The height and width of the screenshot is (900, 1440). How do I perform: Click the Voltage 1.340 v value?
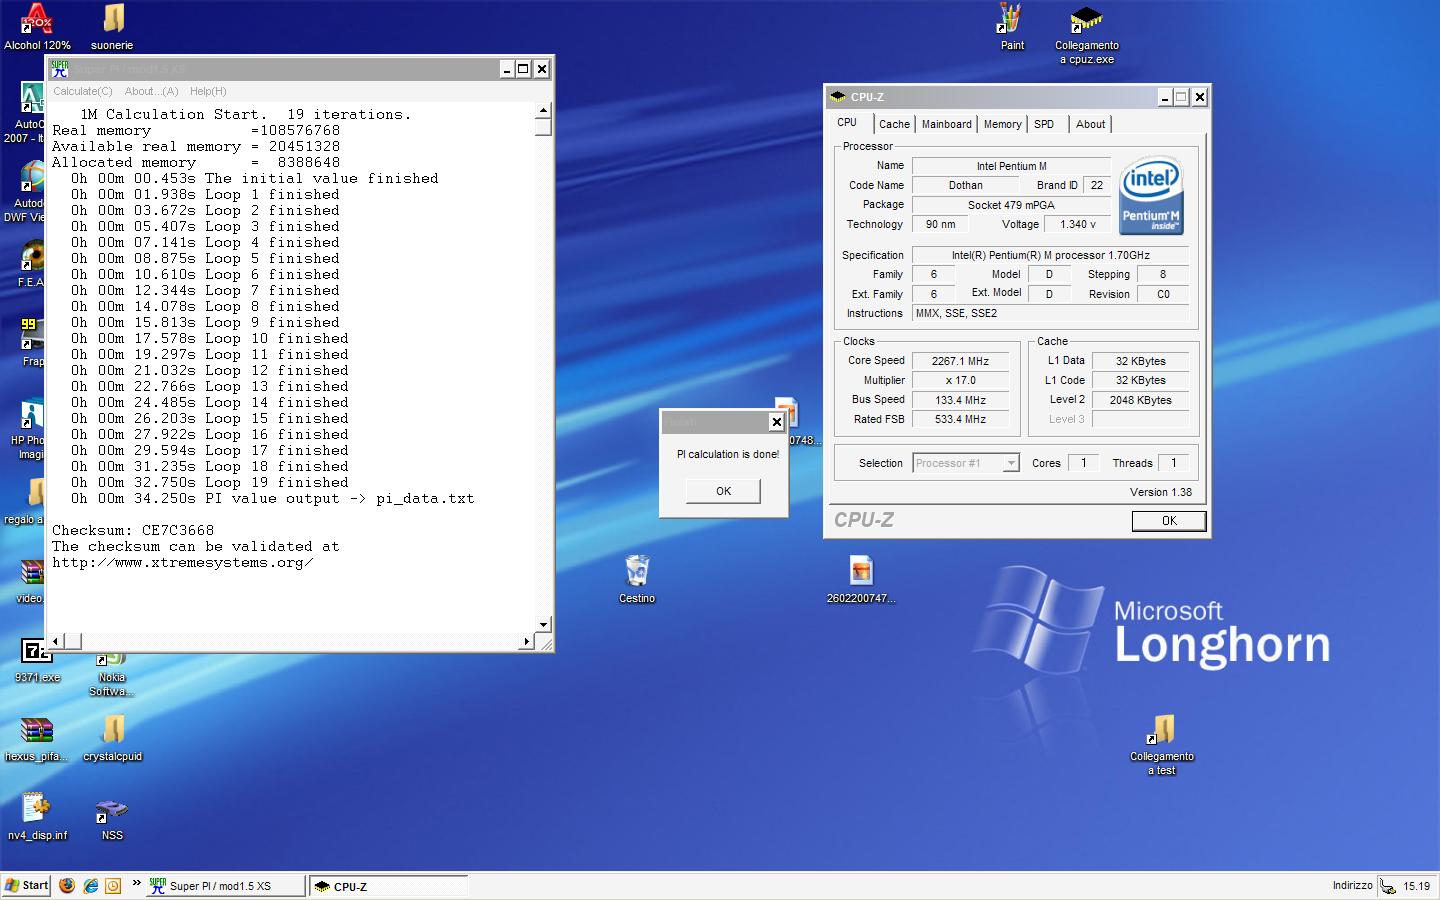(1077, 224)
